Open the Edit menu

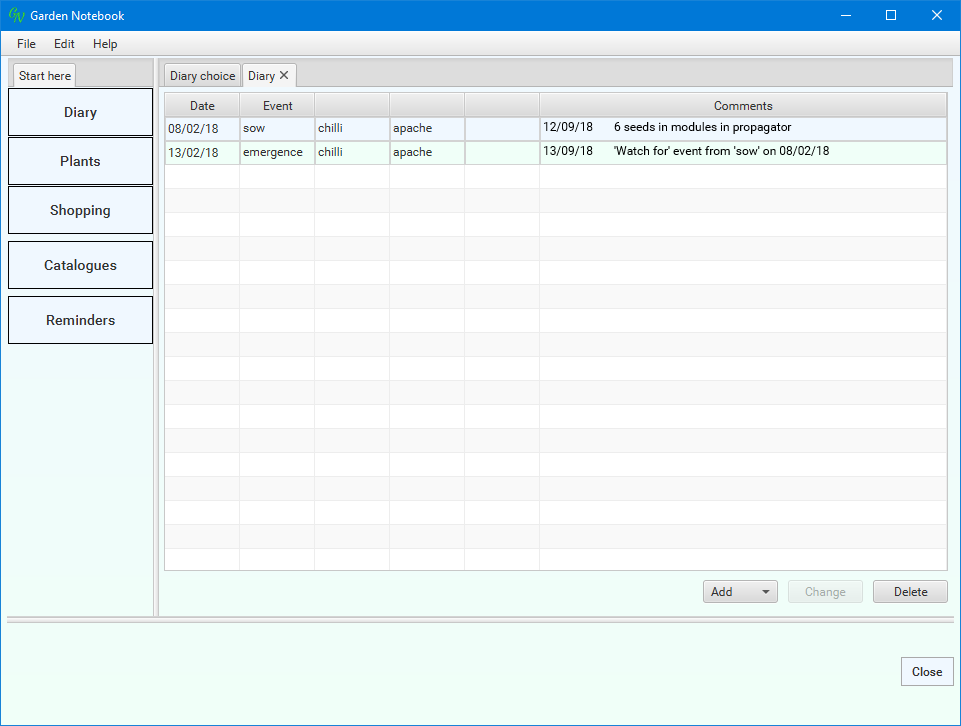[x=64, y=44]
